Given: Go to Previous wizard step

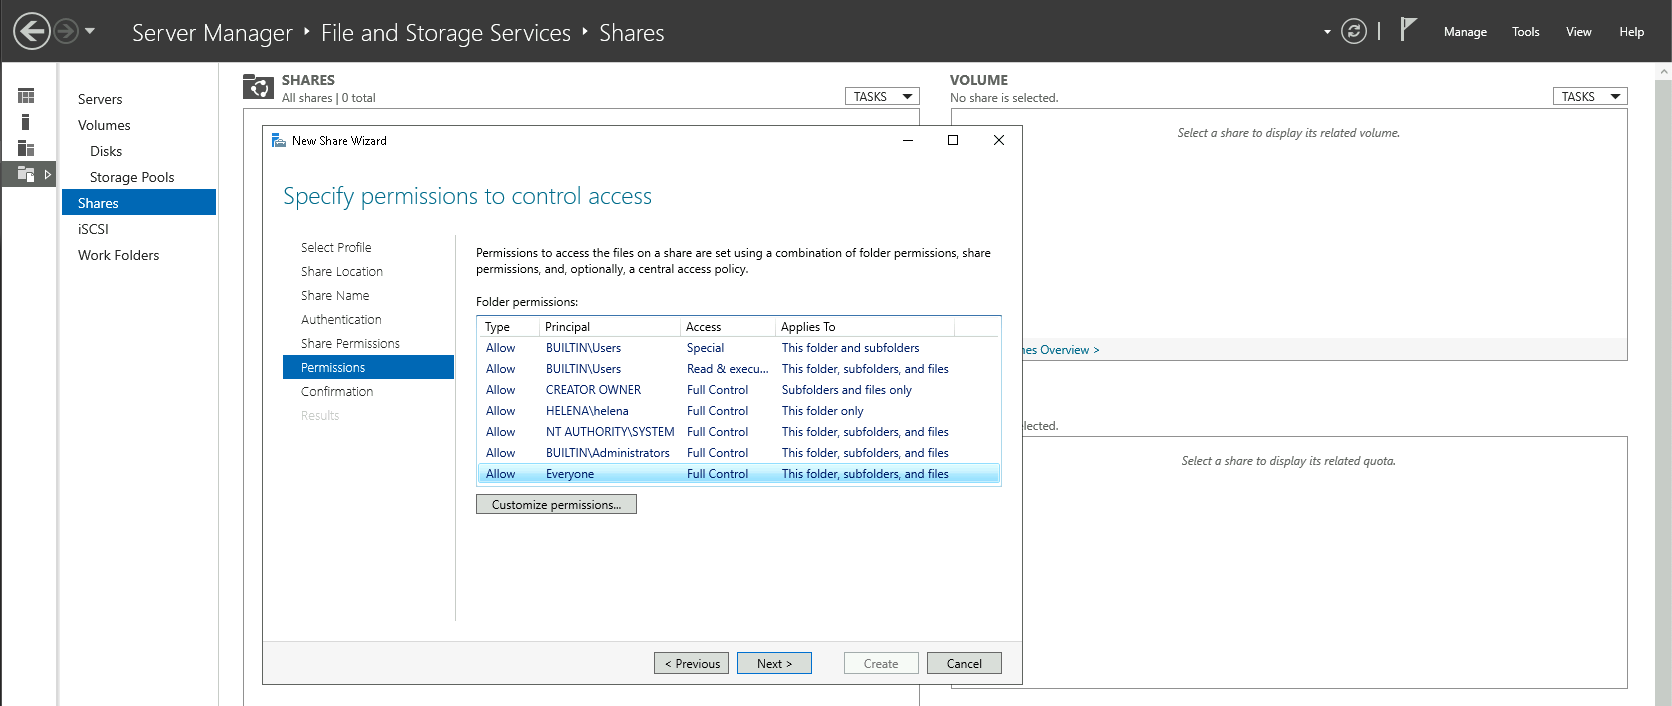Looking at the screenshot, I should tap(692, 664).
